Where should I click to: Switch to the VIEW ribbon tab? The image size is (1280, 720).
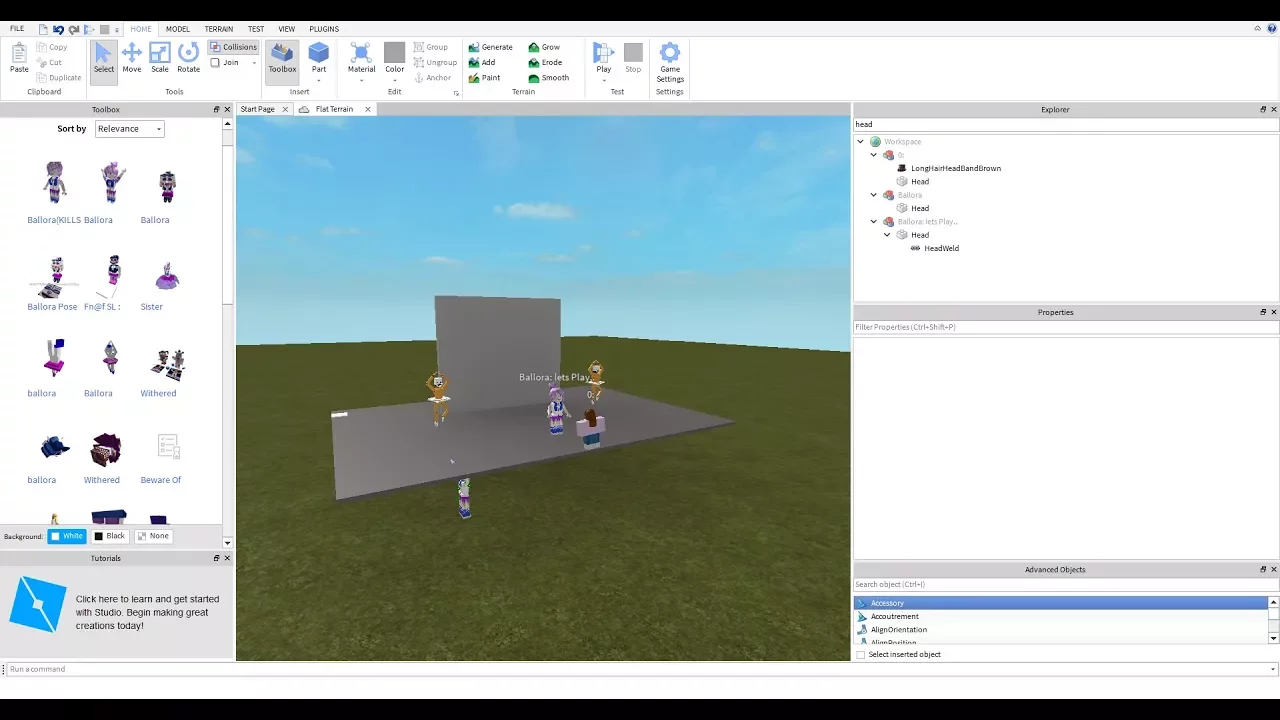tap(287, 29)
